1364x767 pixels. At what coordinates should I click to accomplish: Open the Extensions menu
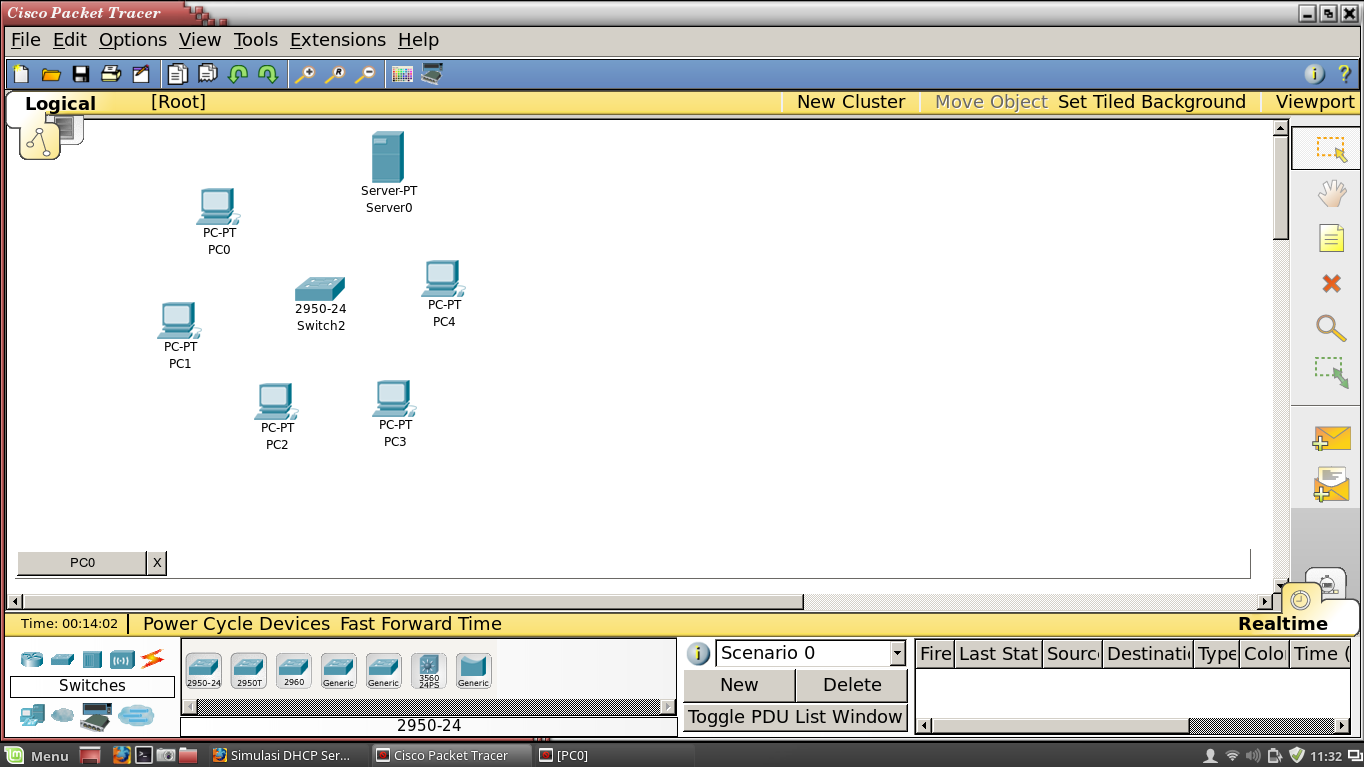pos(338,40)
